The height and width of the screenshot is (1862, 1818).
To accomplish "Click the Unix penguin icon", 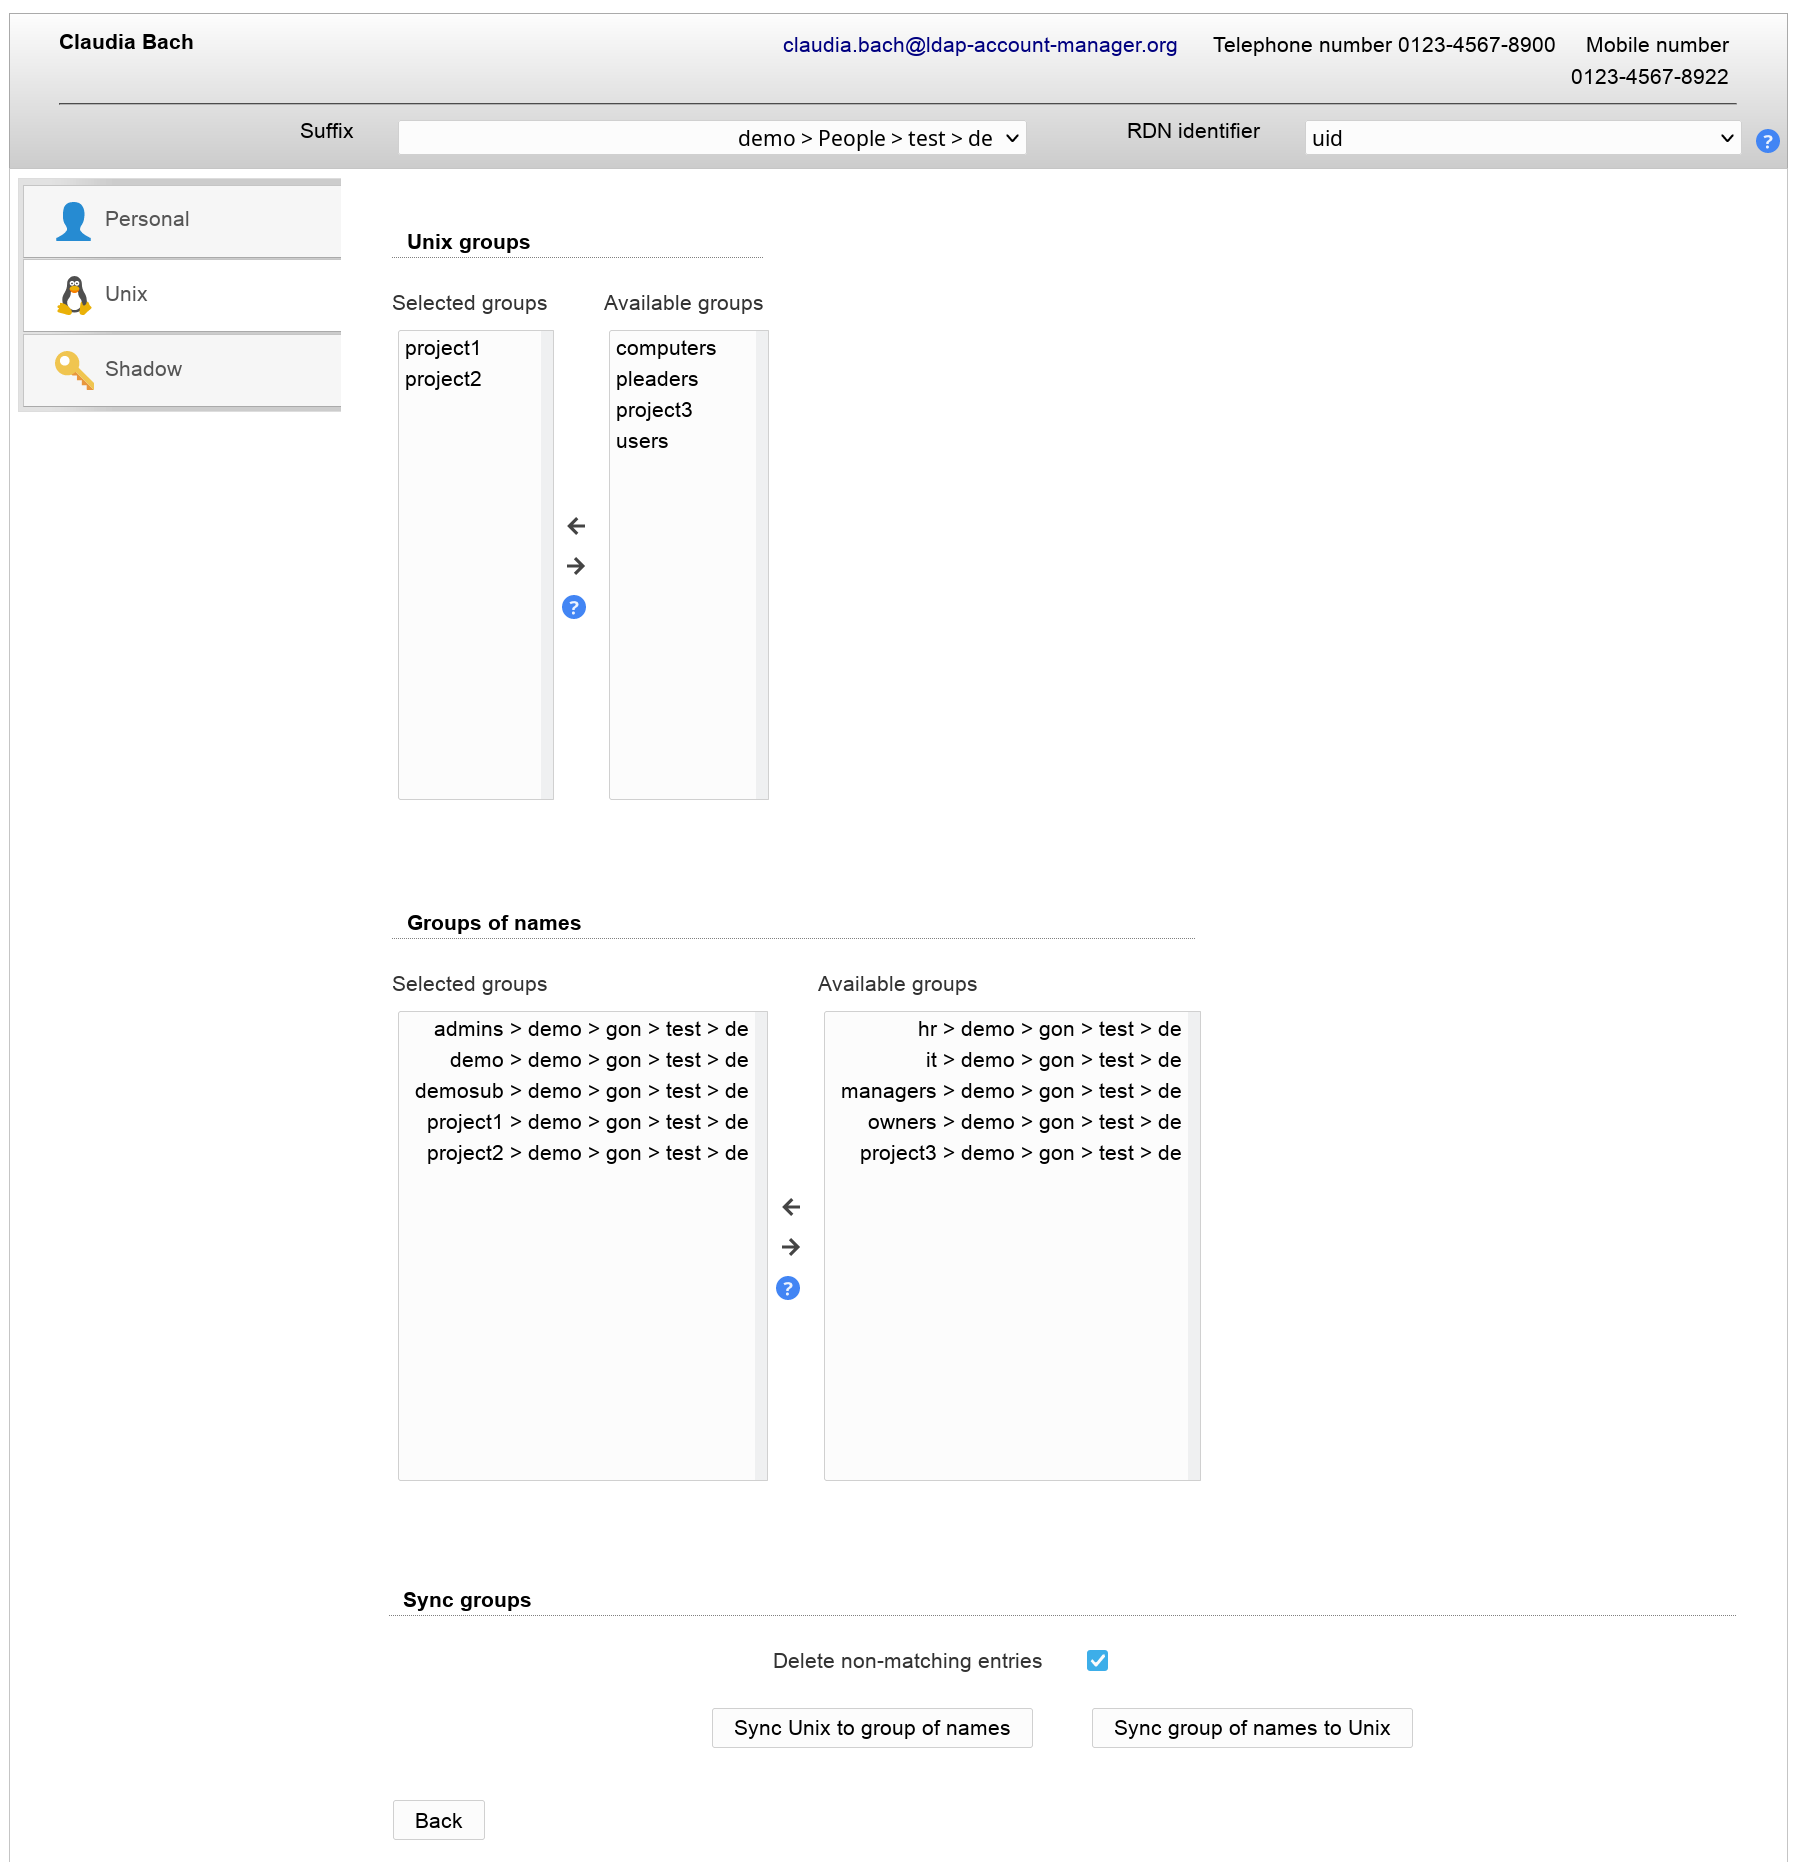I will pyautogui.click(x=73, y=295).
